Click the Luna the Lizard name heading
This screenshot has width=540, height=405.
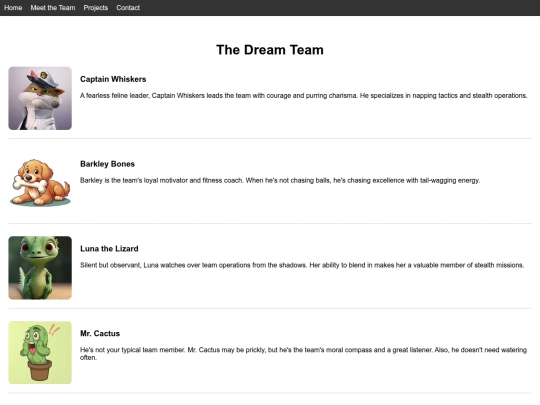click(x=109, y=249)
